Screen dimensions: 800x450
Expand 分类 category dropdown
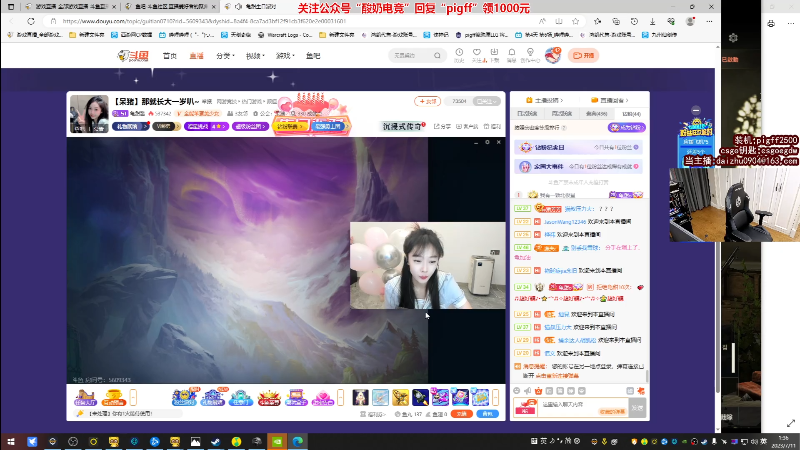coord(225,56)
